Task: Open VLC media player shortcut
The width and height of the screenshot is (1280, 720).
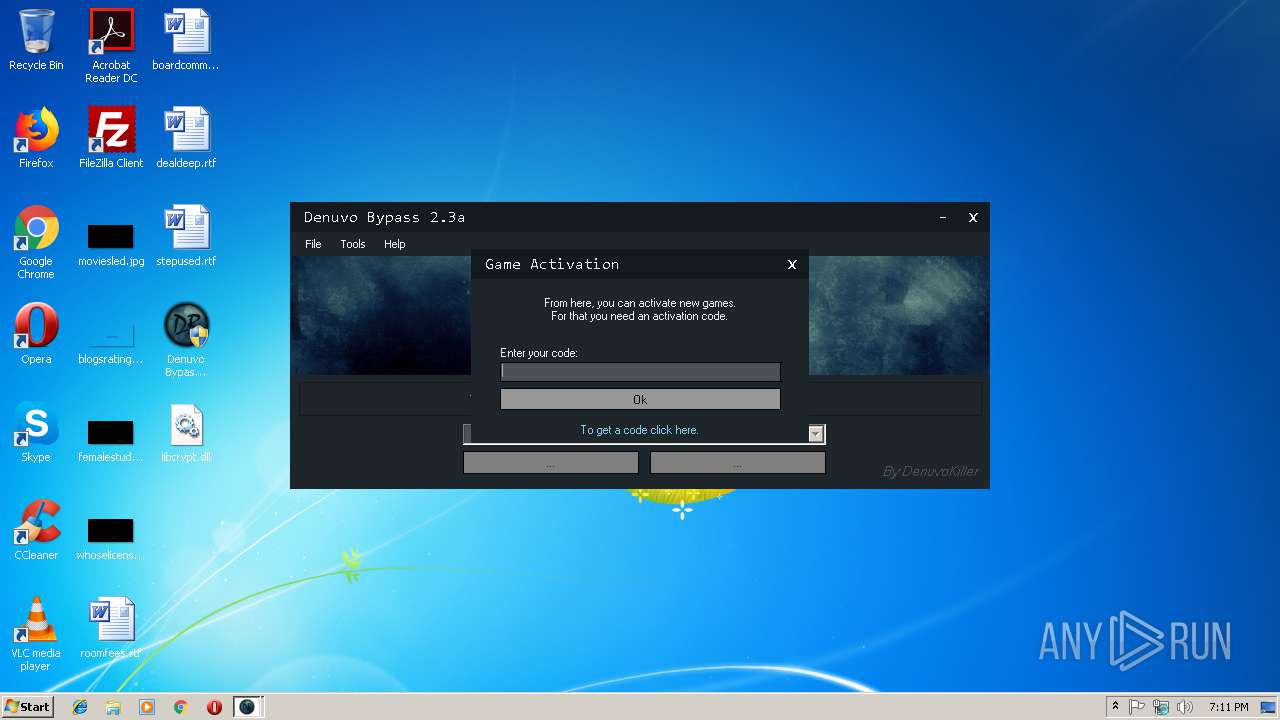Action: coord(36,634)
